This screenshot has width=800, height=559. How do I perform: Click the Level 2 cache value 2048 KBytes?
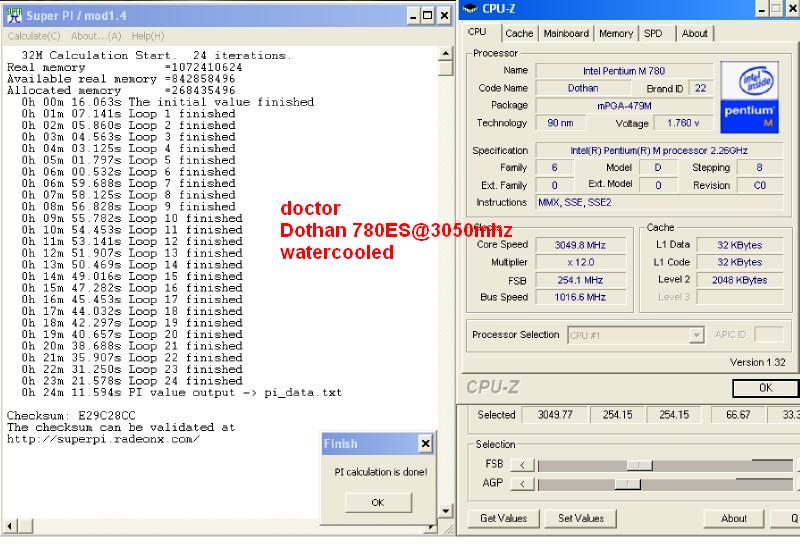pyautogui.click(x=739, y=280)
